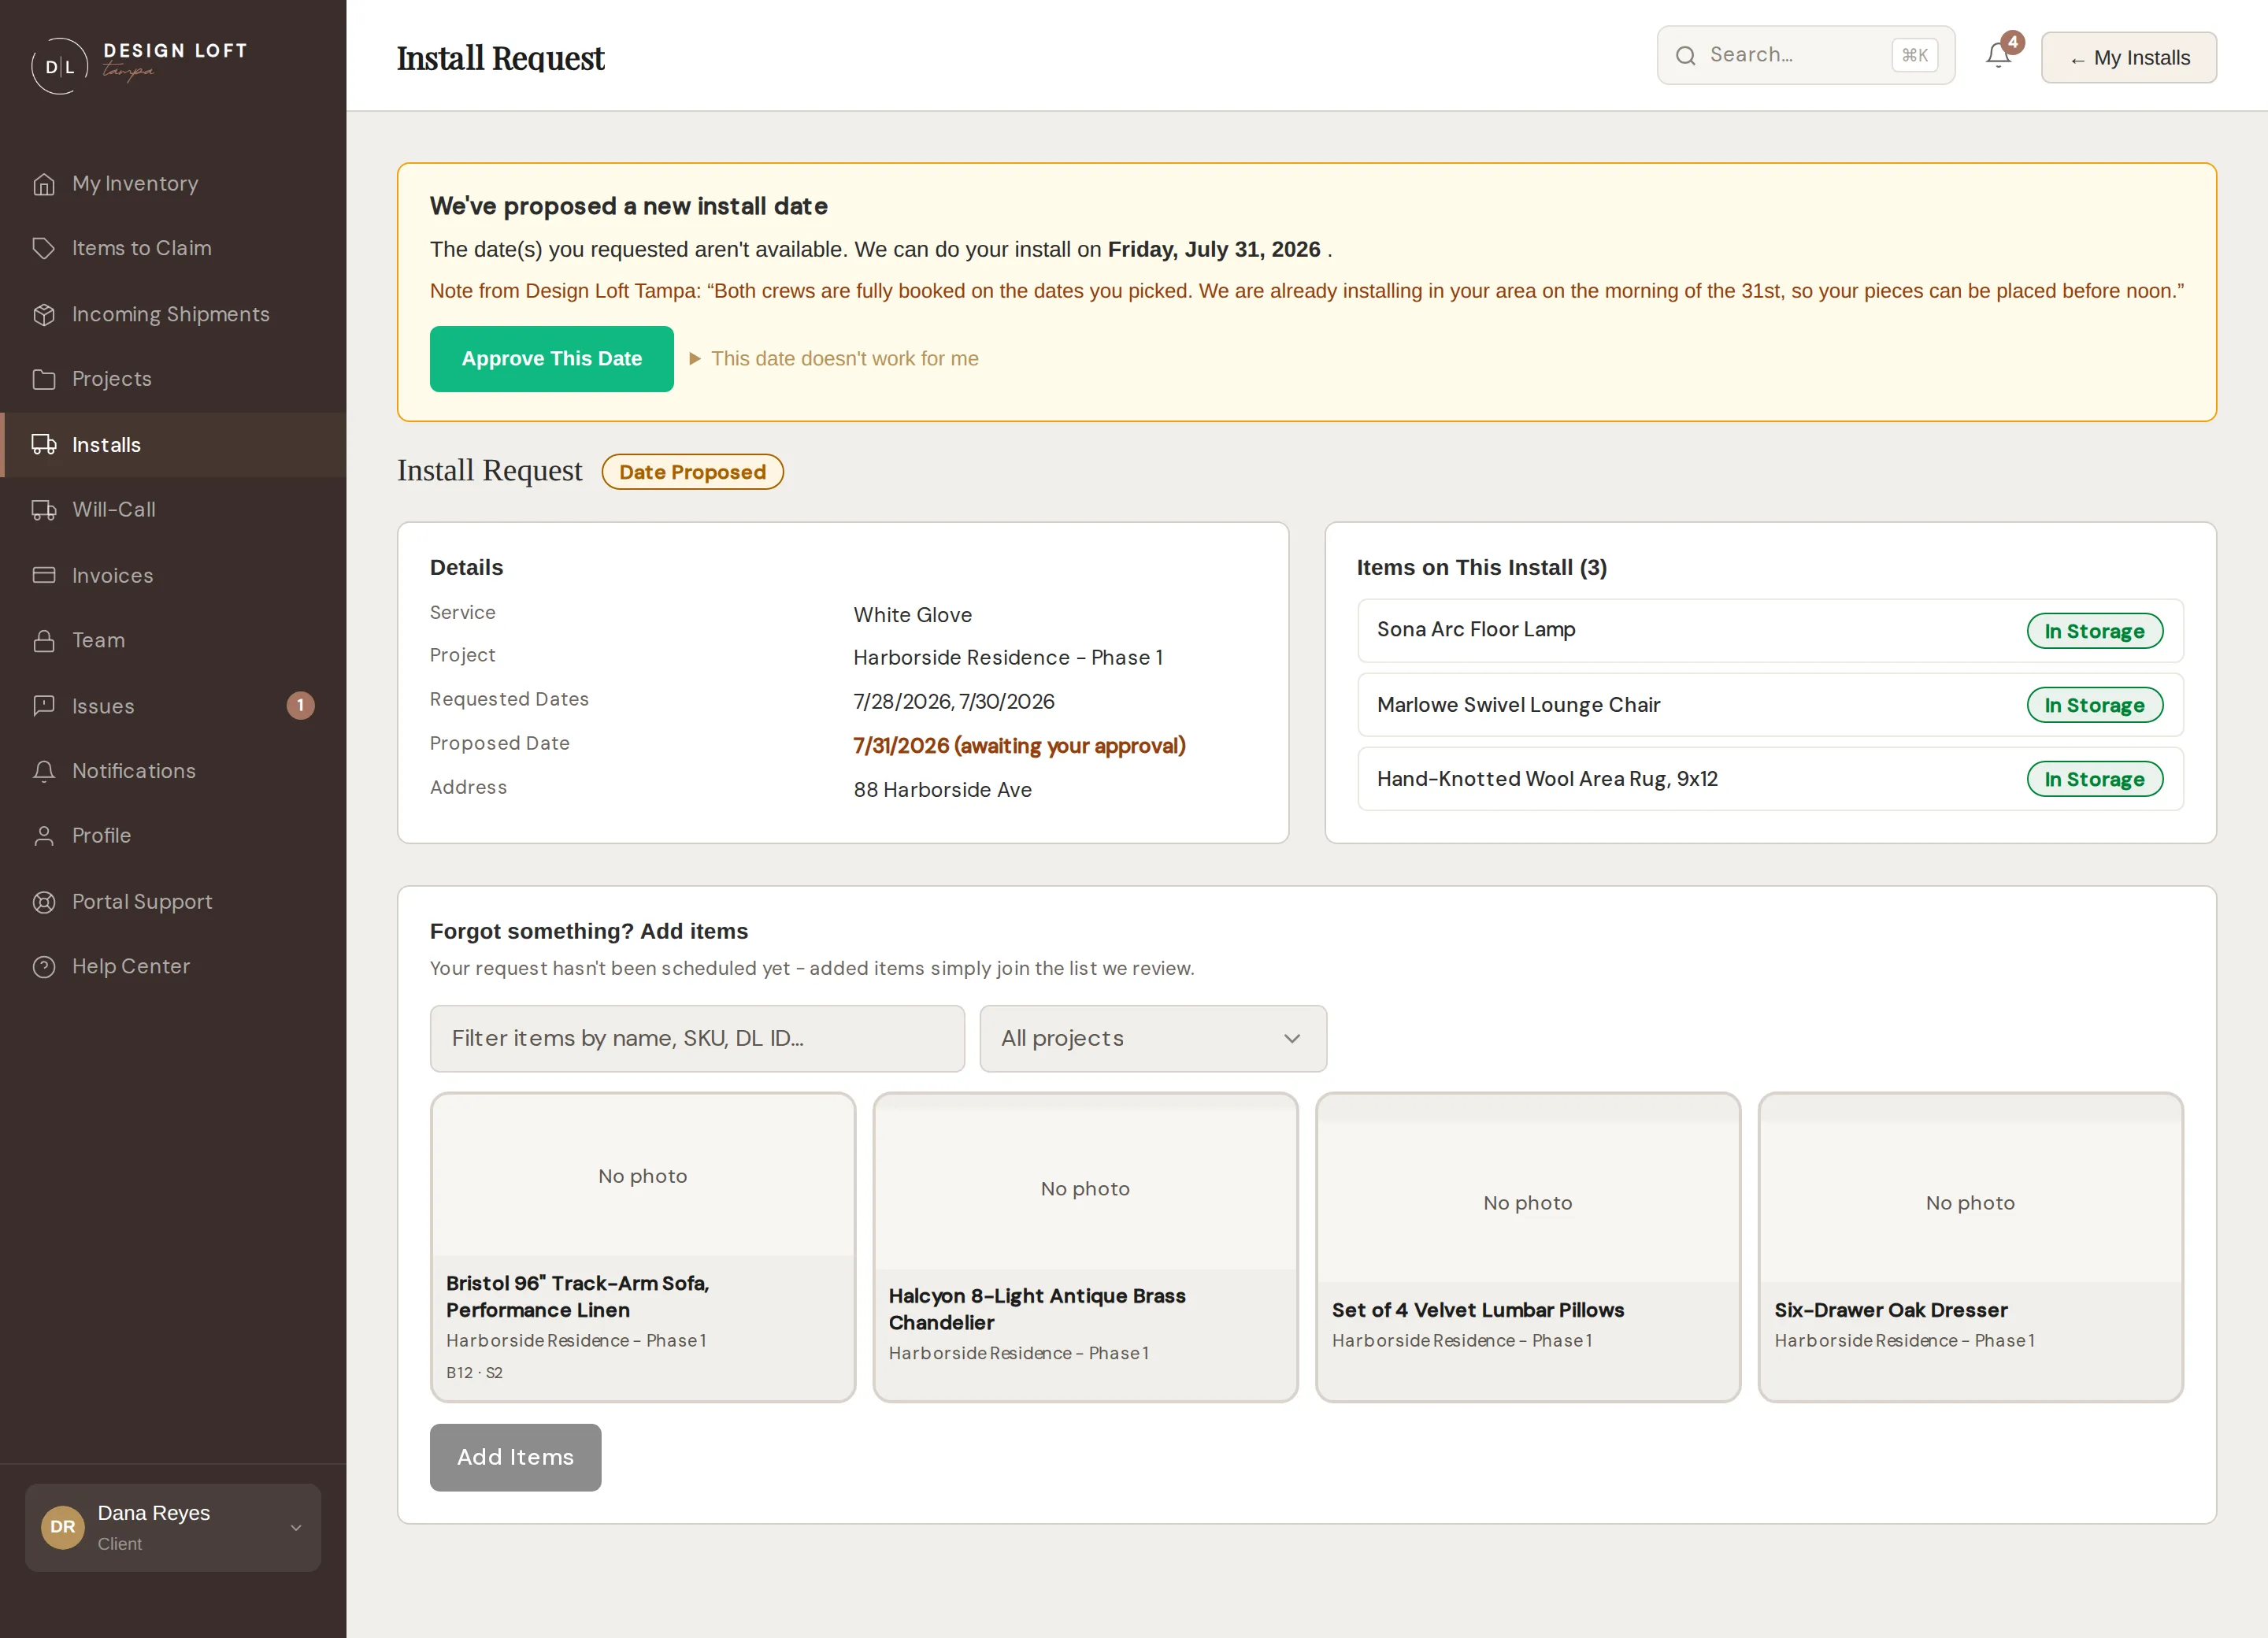Click the Notifications bell icon in sidebar
This screenshot has height=1638, width=2268.
pos(44,771)
